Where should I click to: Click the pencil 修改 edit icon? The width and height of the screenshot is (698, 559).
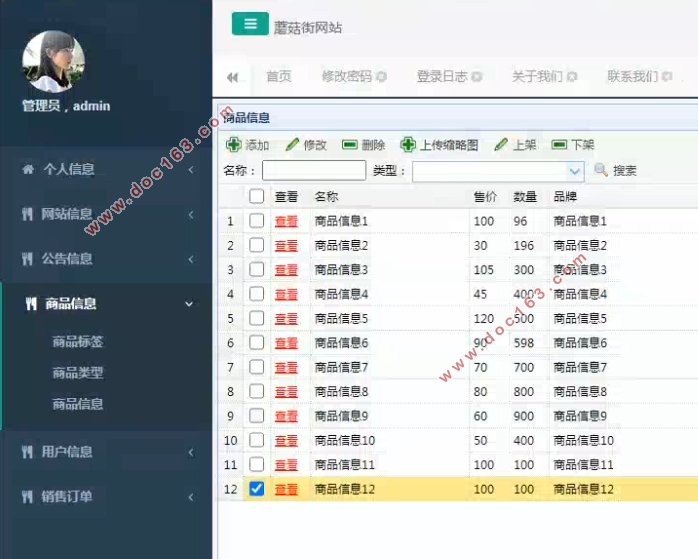tap(292, 144)
